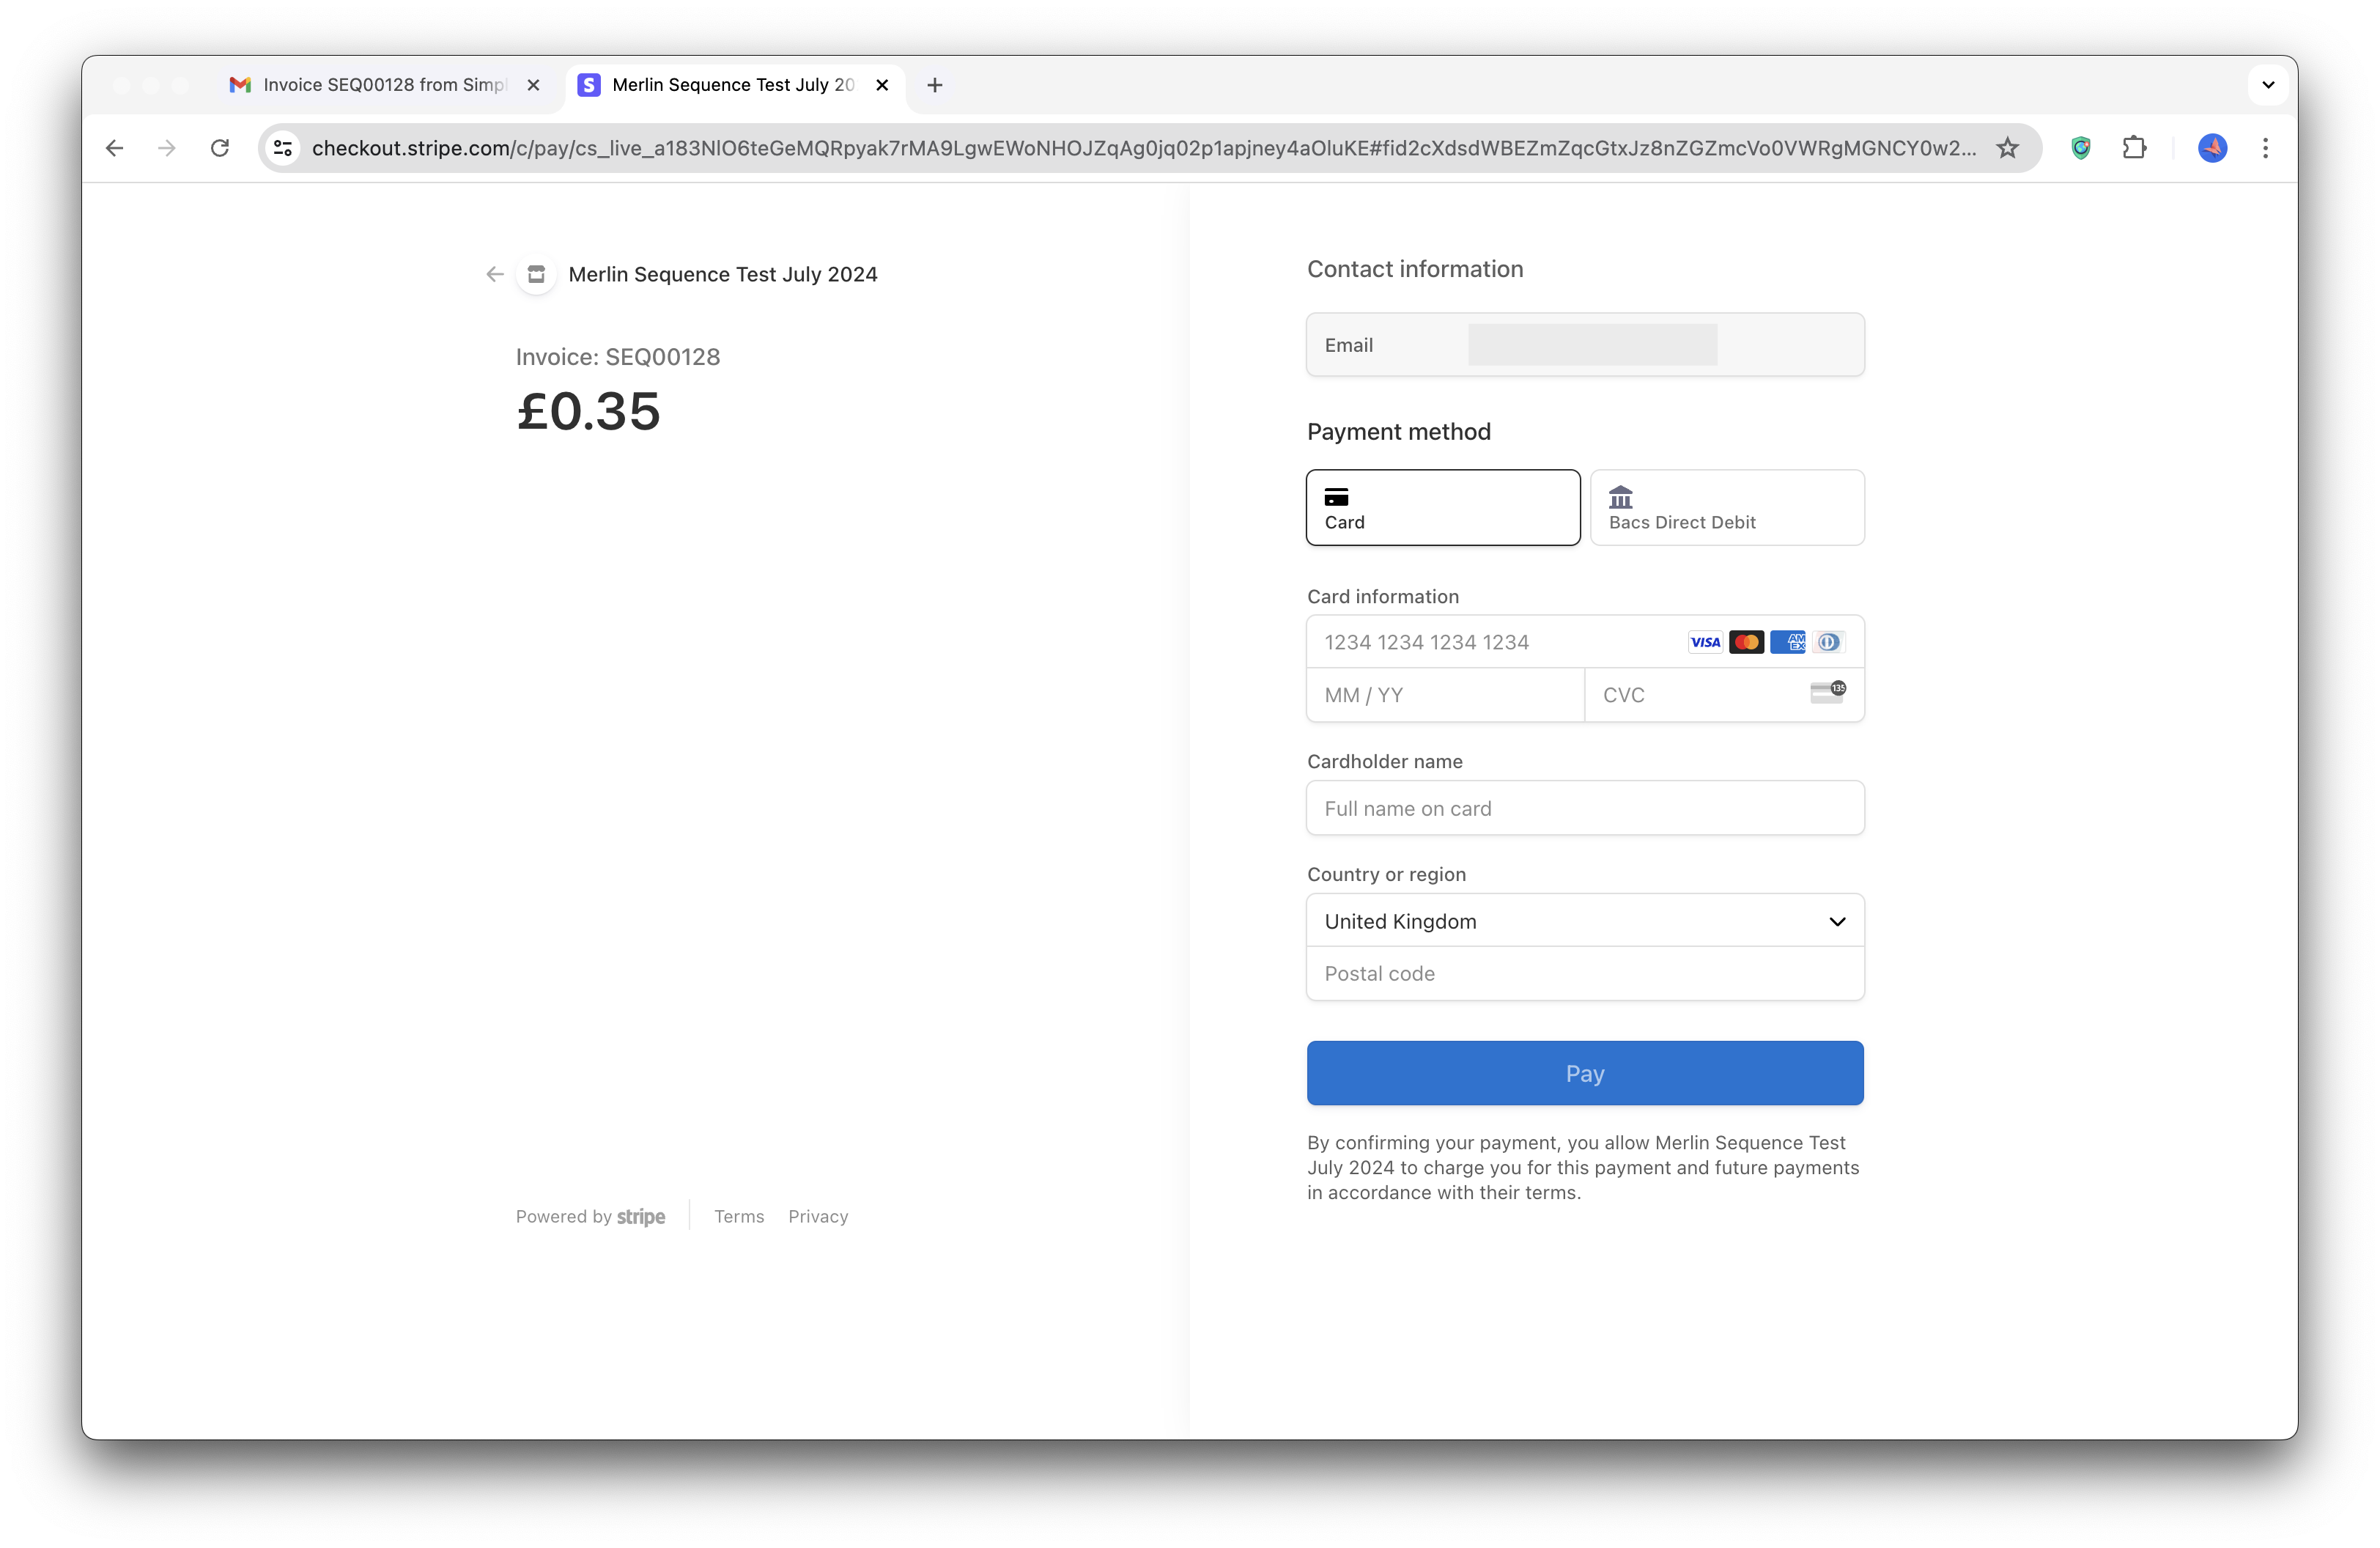Click the merchant store icon
This screenshot has height=1548, width=2380.
pyautogui.click(x=536, y=274)
